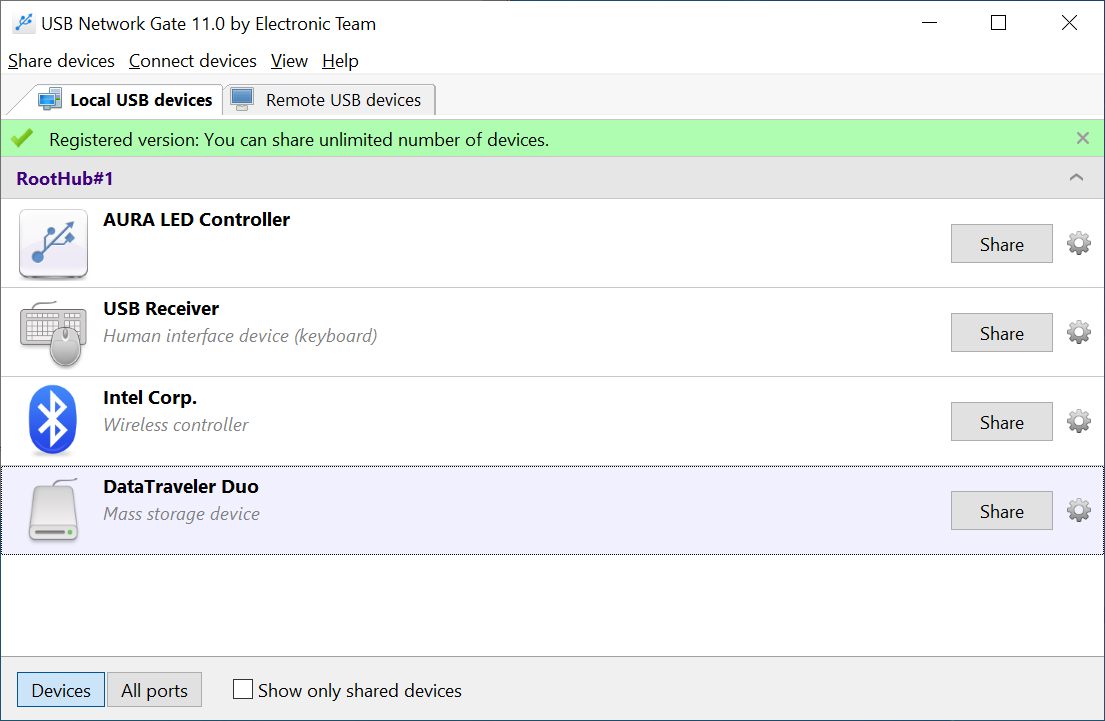Open the Connect devices menu
This screenshot has height=721, width=1105.
tap(192, 61)
